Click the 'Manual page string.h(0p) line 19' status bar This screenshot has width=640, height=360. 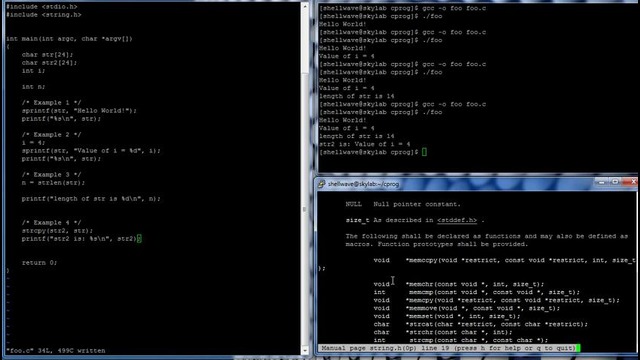[x=449, y=348]
